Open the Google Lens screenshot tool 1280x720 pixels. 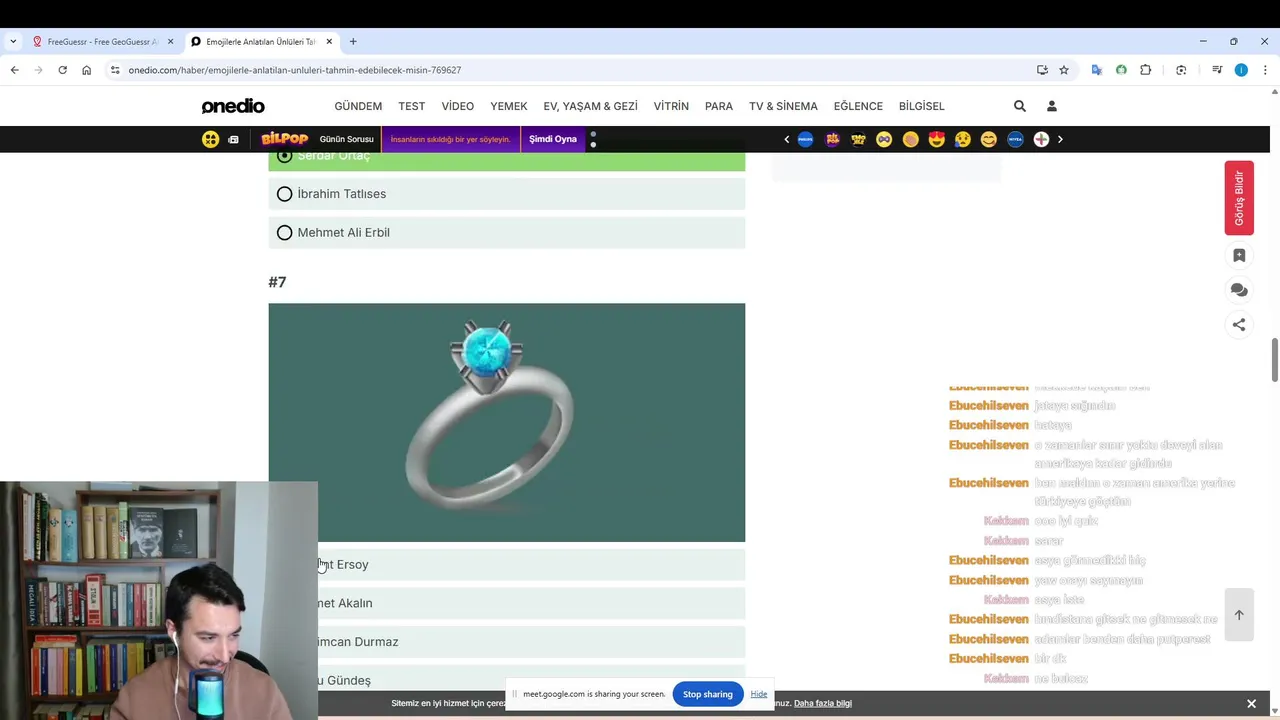click(x=1181, y=70)
